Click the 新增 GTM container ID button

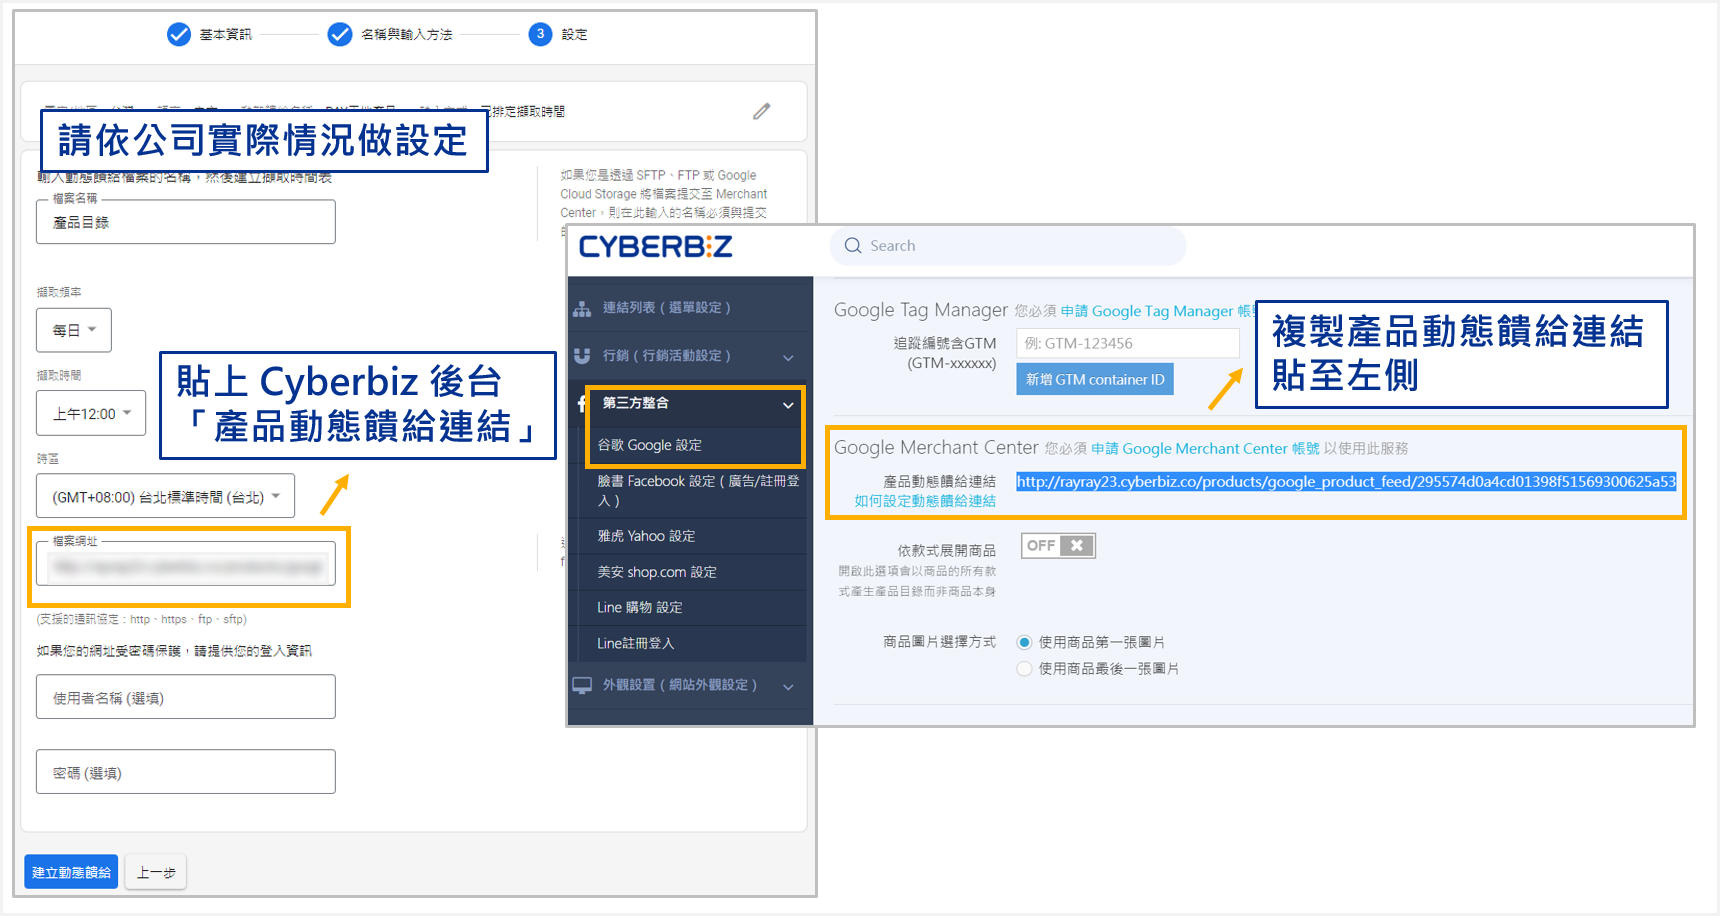point(1095,380)
